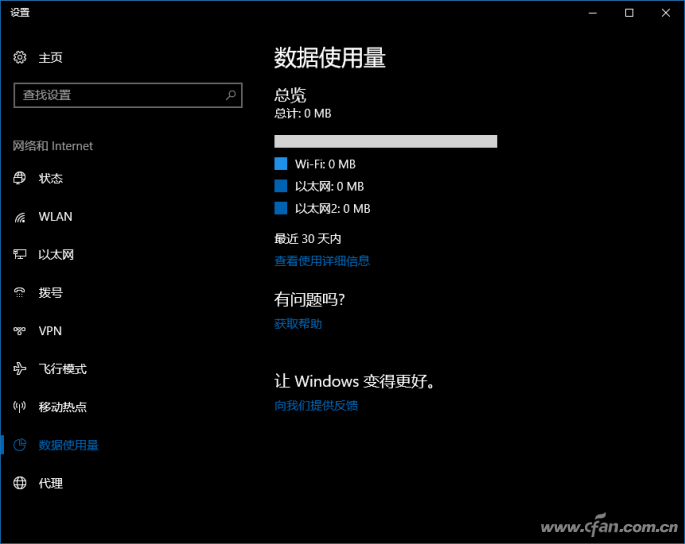This screenshot has width=685, height=544.
Task: Click the Wi-Fi legend color swatch
Action: click(280, 164)
